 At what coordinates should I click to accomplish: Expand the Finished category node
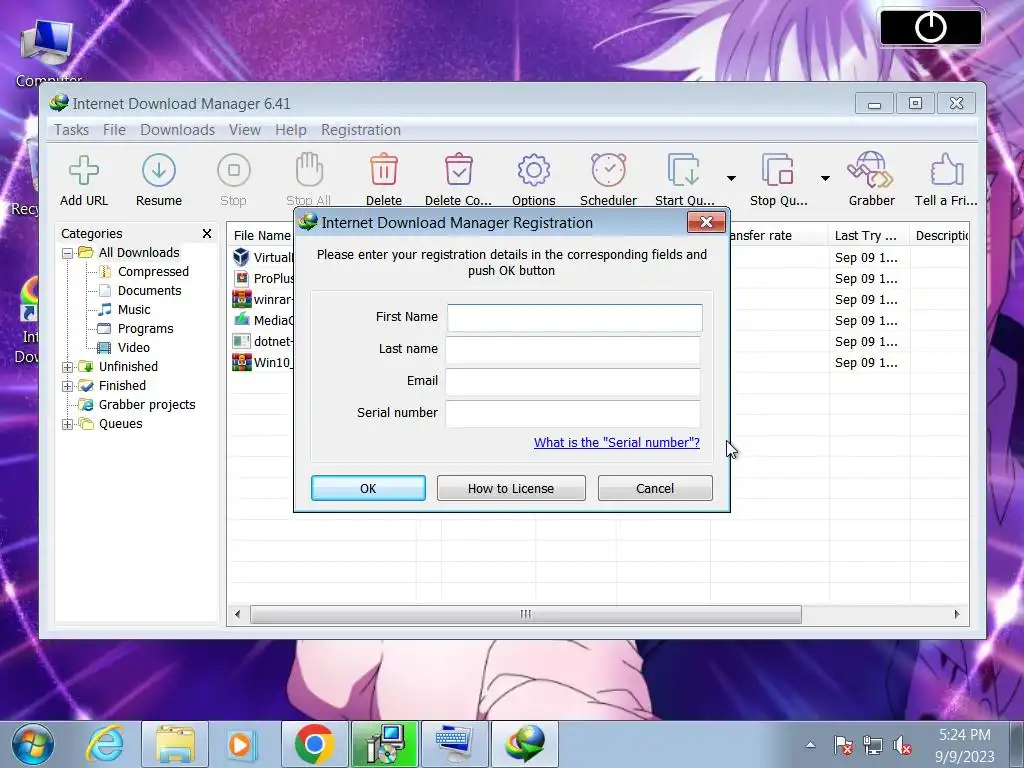pyautogui.click(x=67, y=386)
